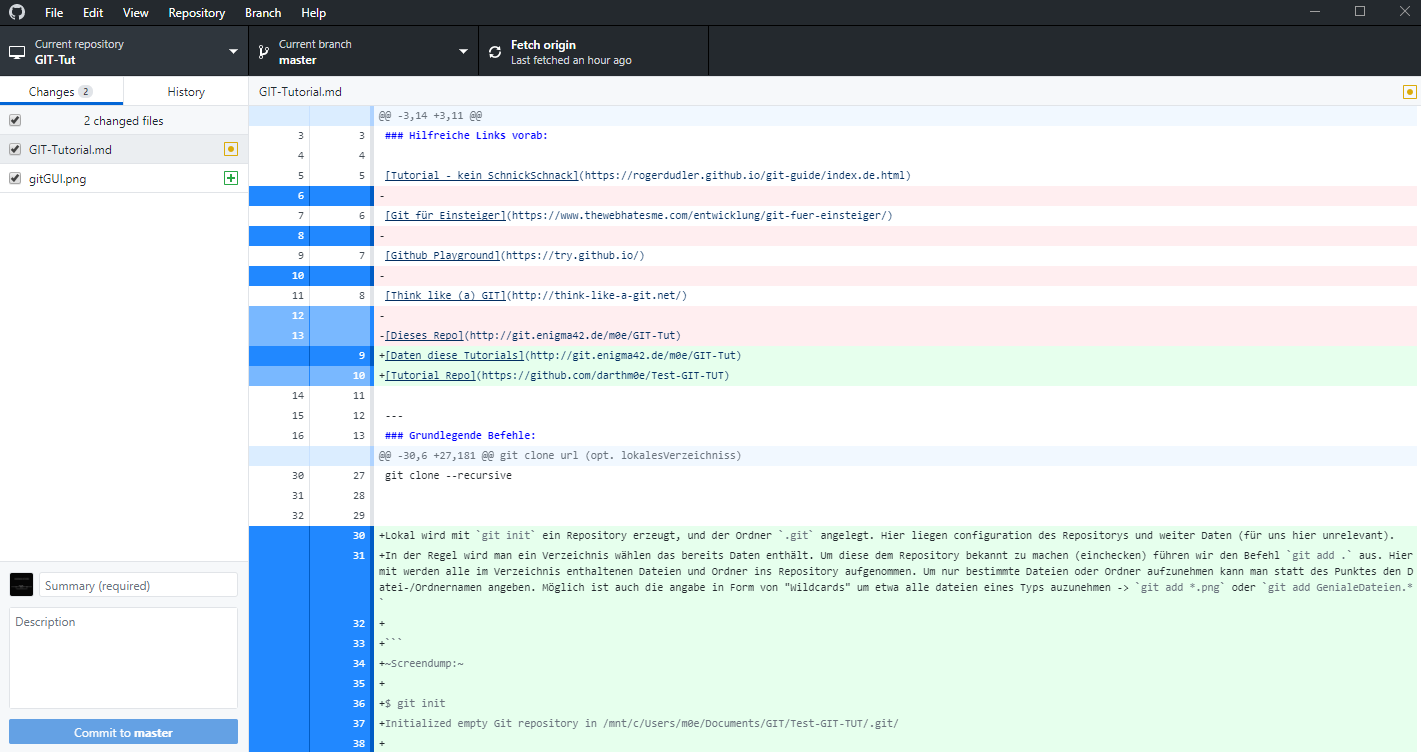The height and width of the screenshot is (752, 1421).
Task: Switch to the History tab
Action: 186,91
